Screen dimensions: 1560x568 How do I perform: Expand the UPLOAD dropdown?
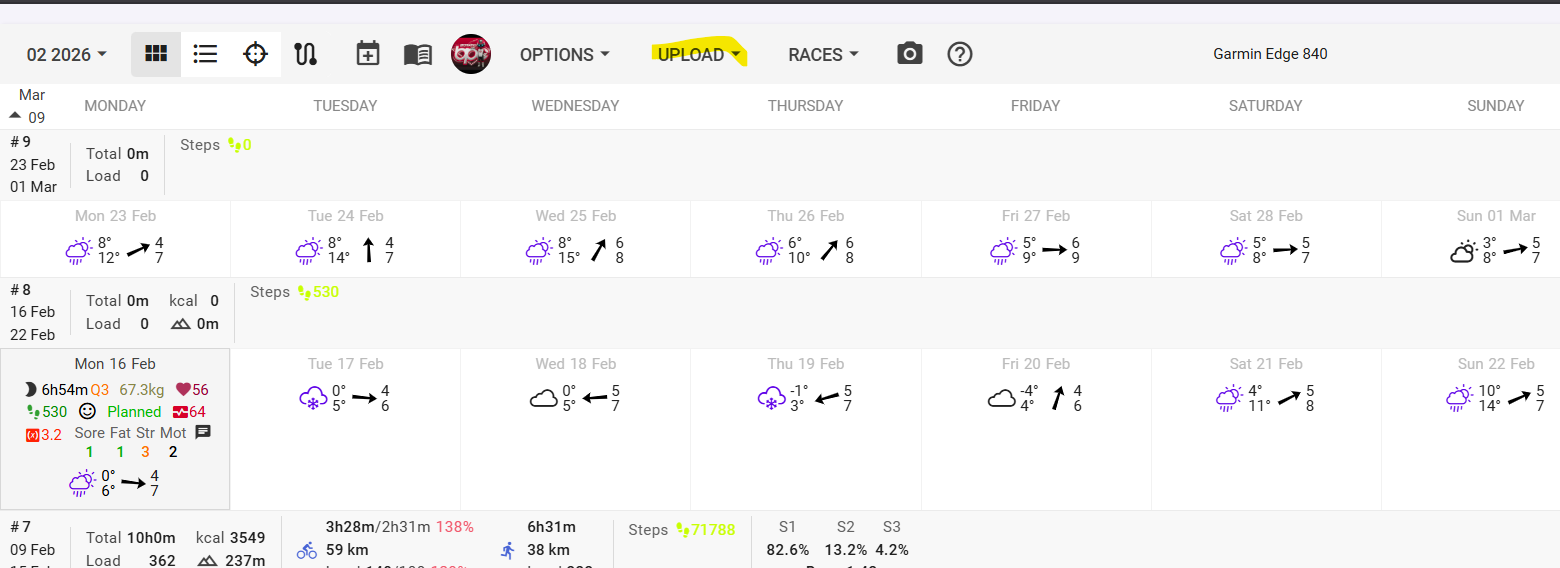[699, 55]
